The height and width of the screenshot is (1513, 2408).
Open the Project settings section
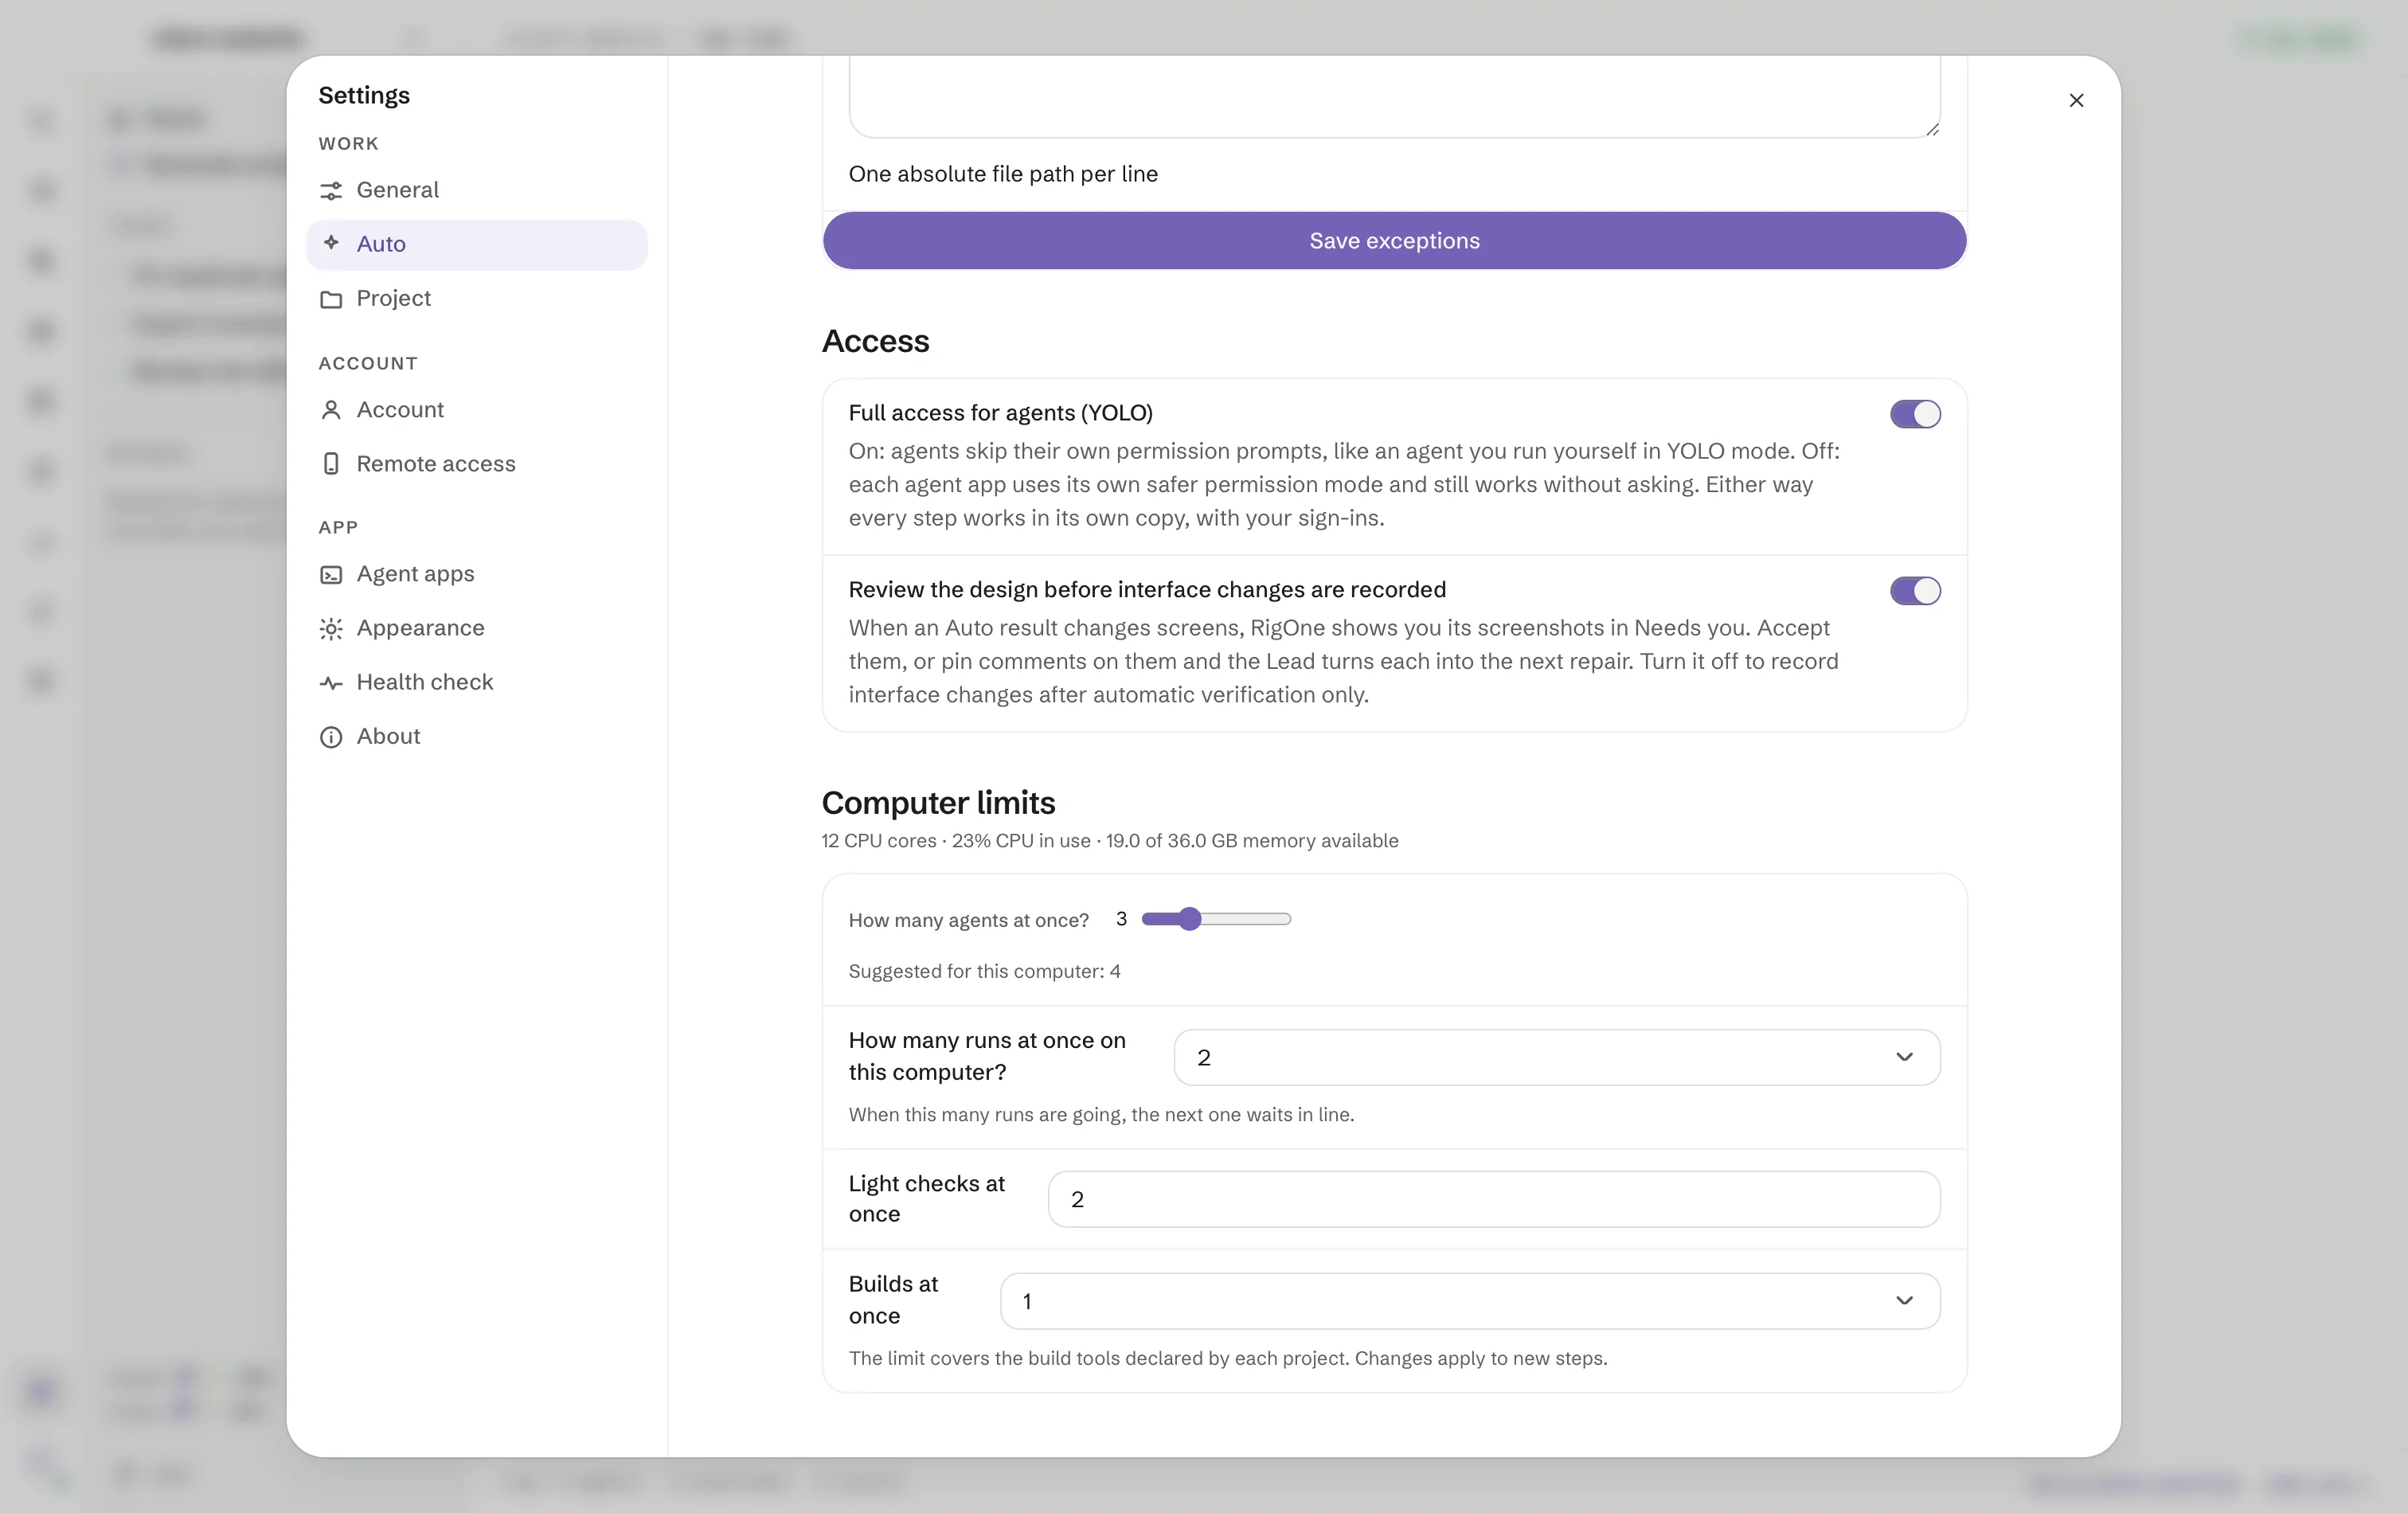click(477, 298)
